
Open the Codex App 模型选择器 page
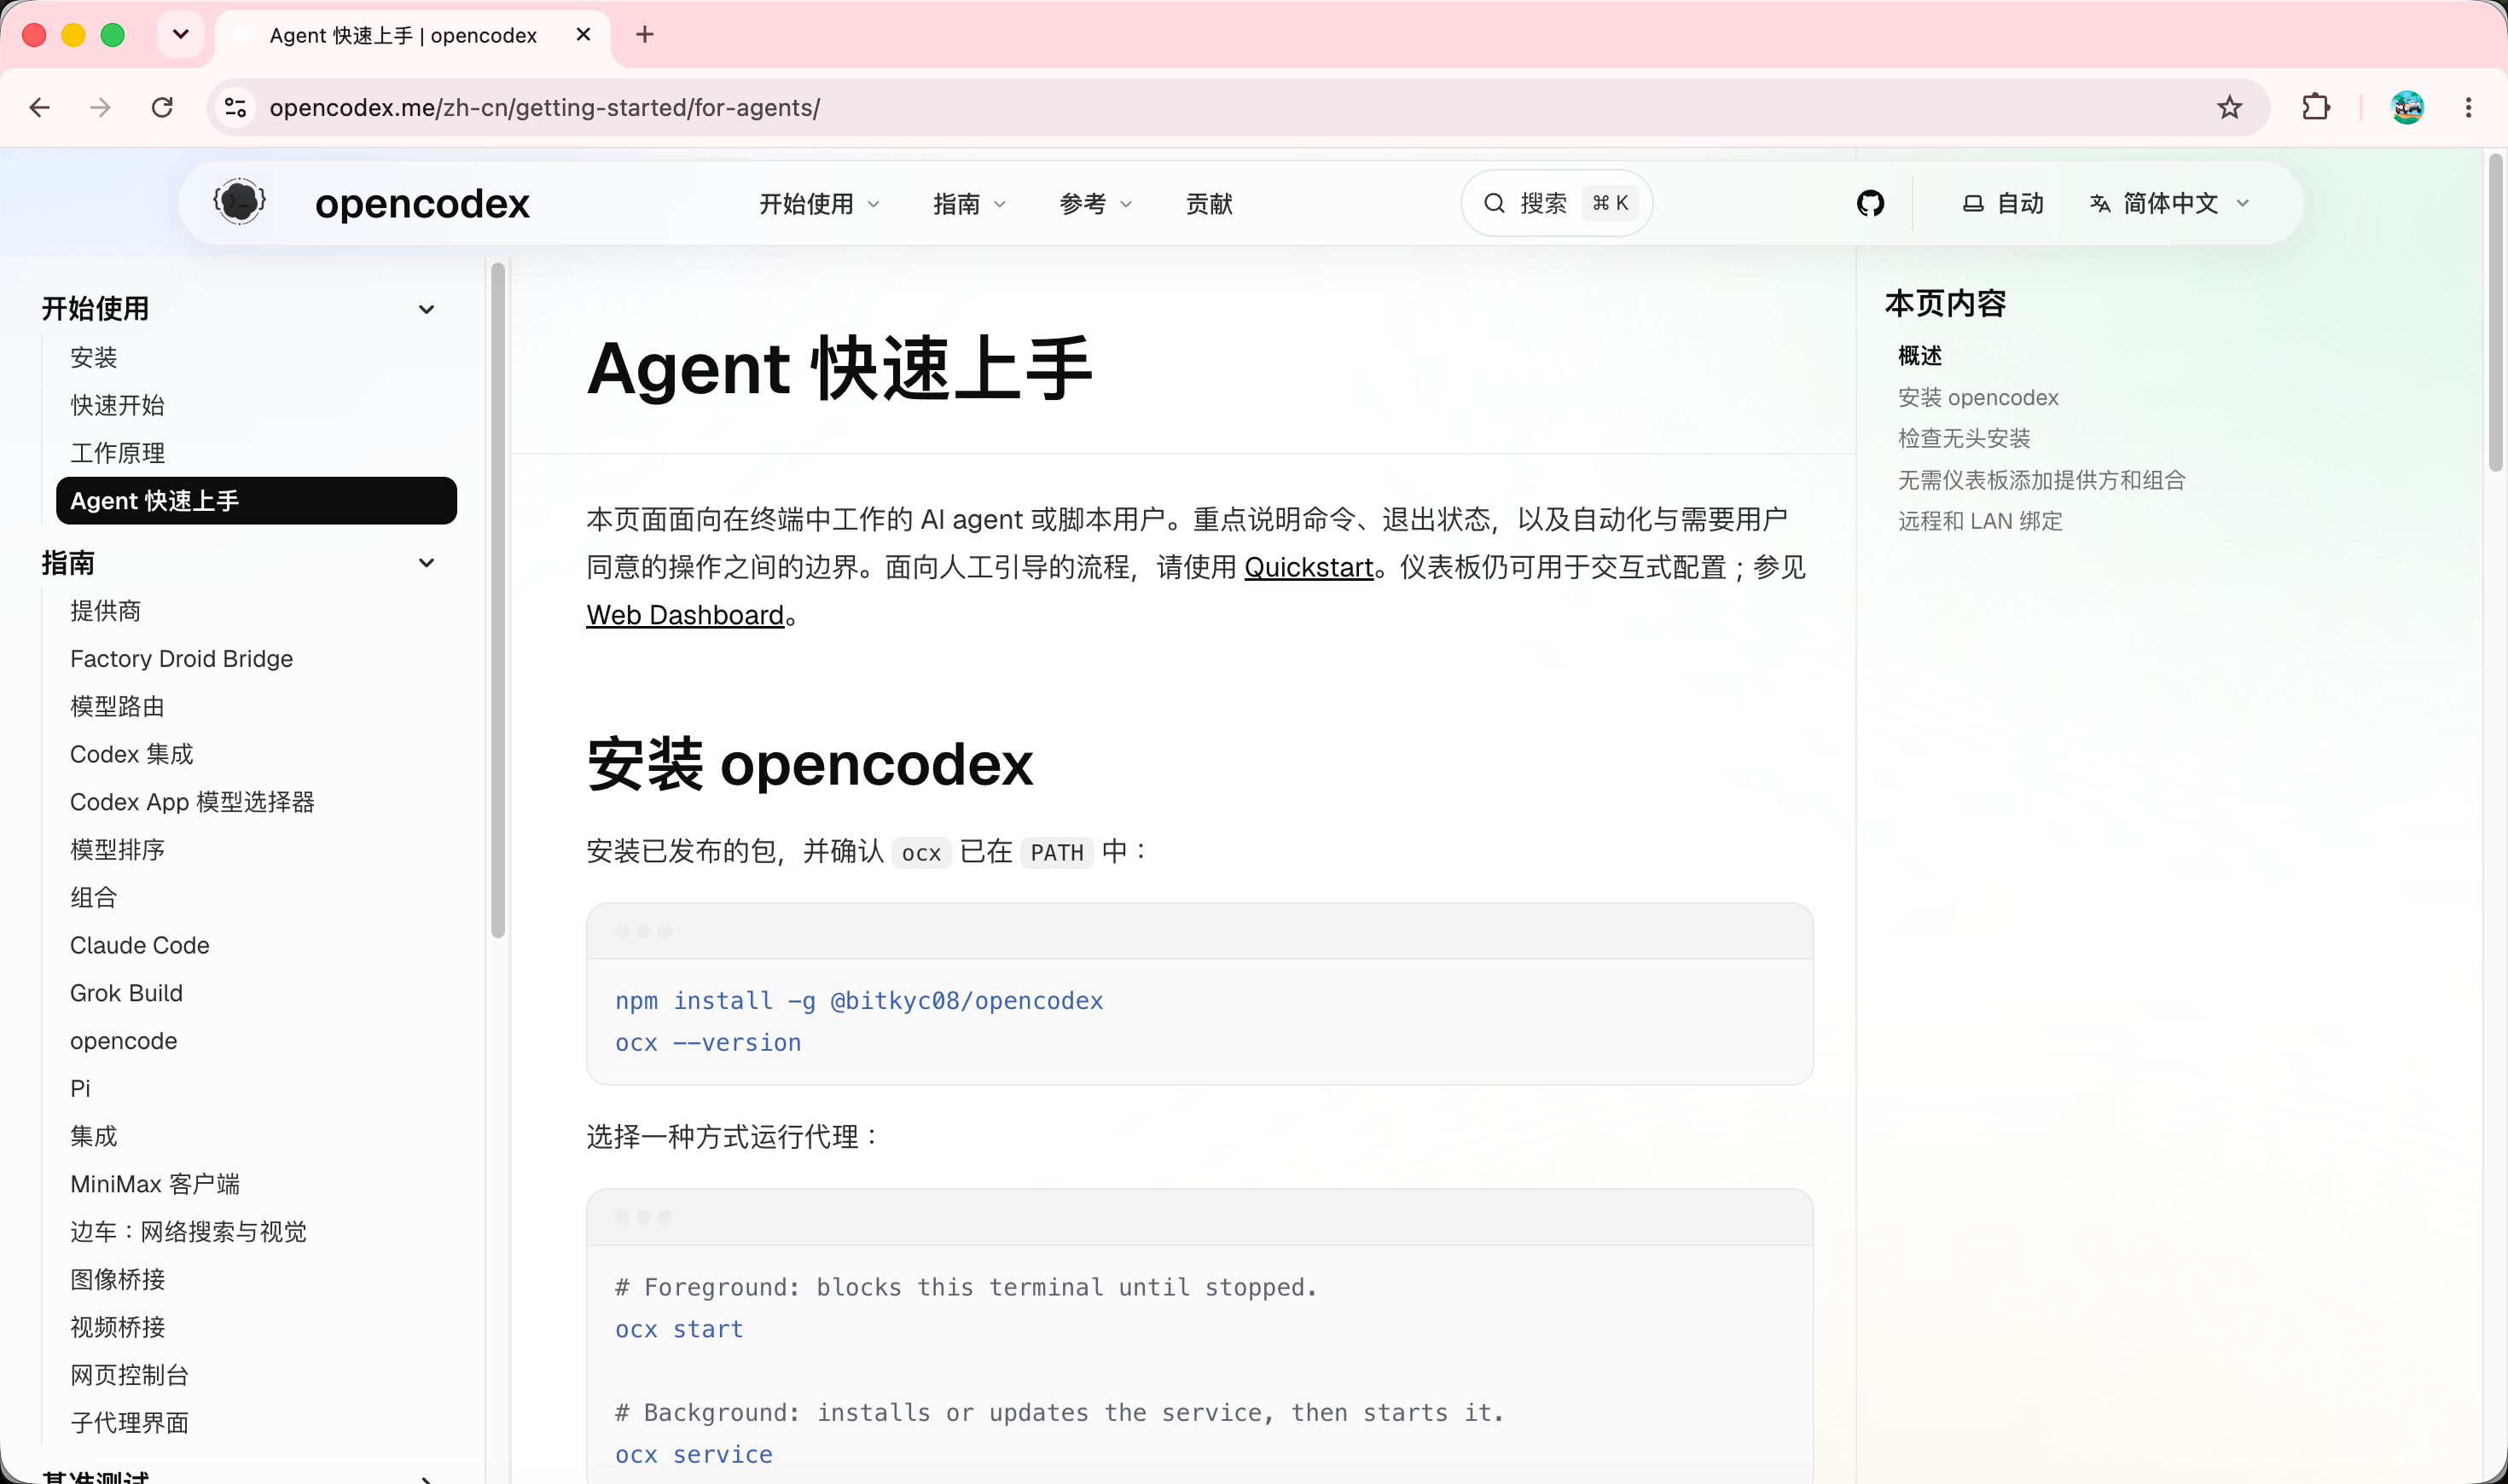click(192, 802)
